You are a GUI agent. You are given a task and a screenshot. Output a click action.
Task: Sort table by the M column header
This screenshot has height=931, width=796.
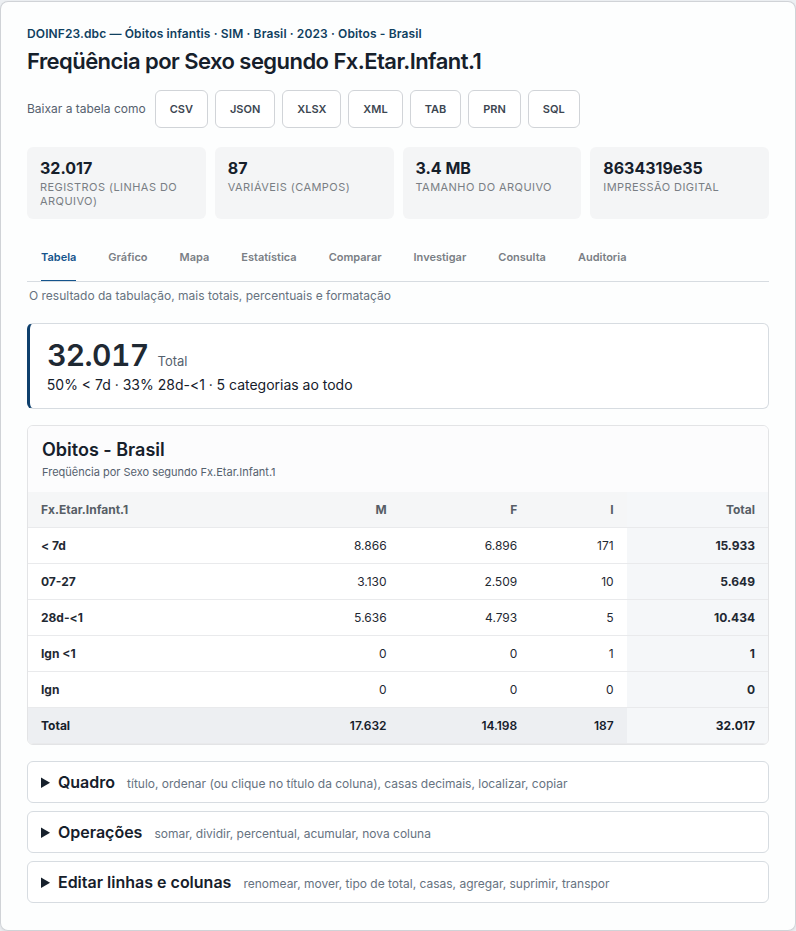(381, 509)
